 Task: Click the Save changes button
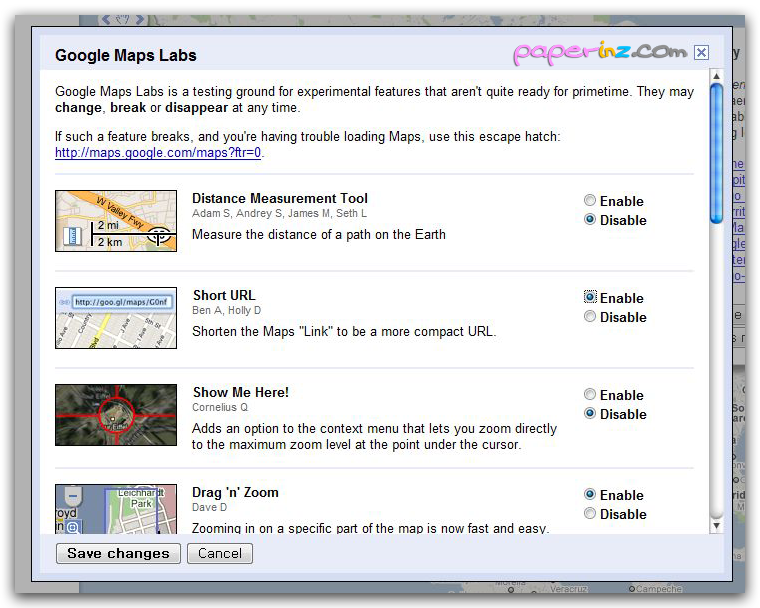click(x=118, y=553)
